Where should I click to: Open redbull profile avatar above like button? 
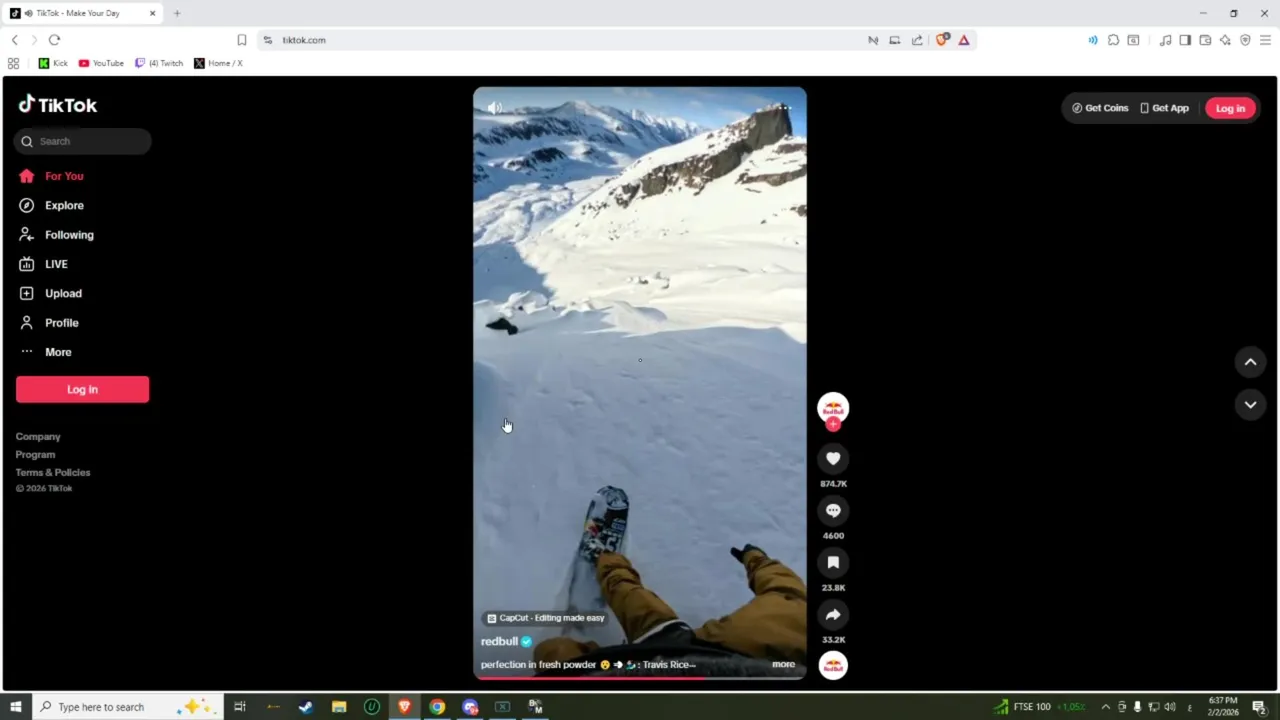(833, 407)
